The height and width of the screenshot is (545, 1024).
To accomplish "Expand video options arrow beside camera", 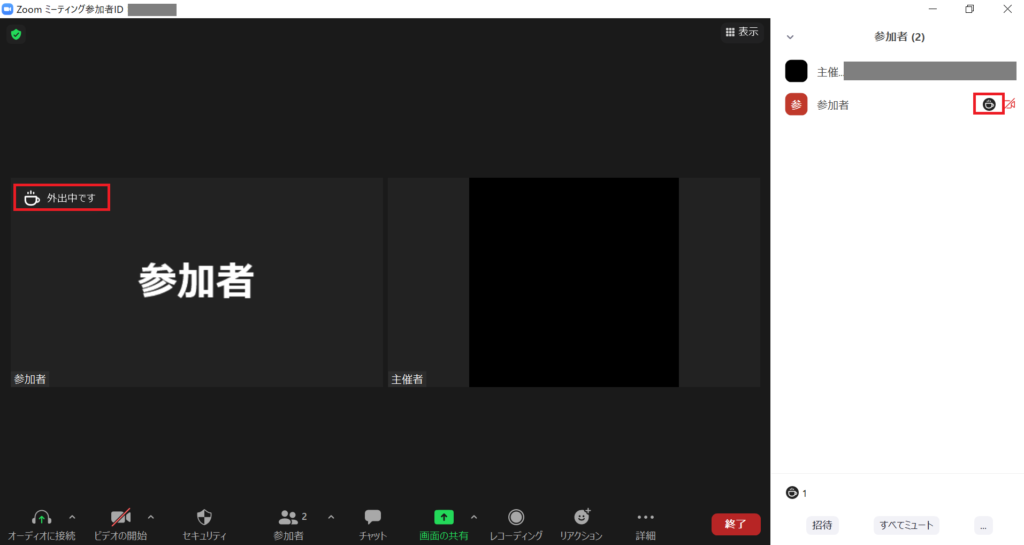I will (x=151, y=517).
